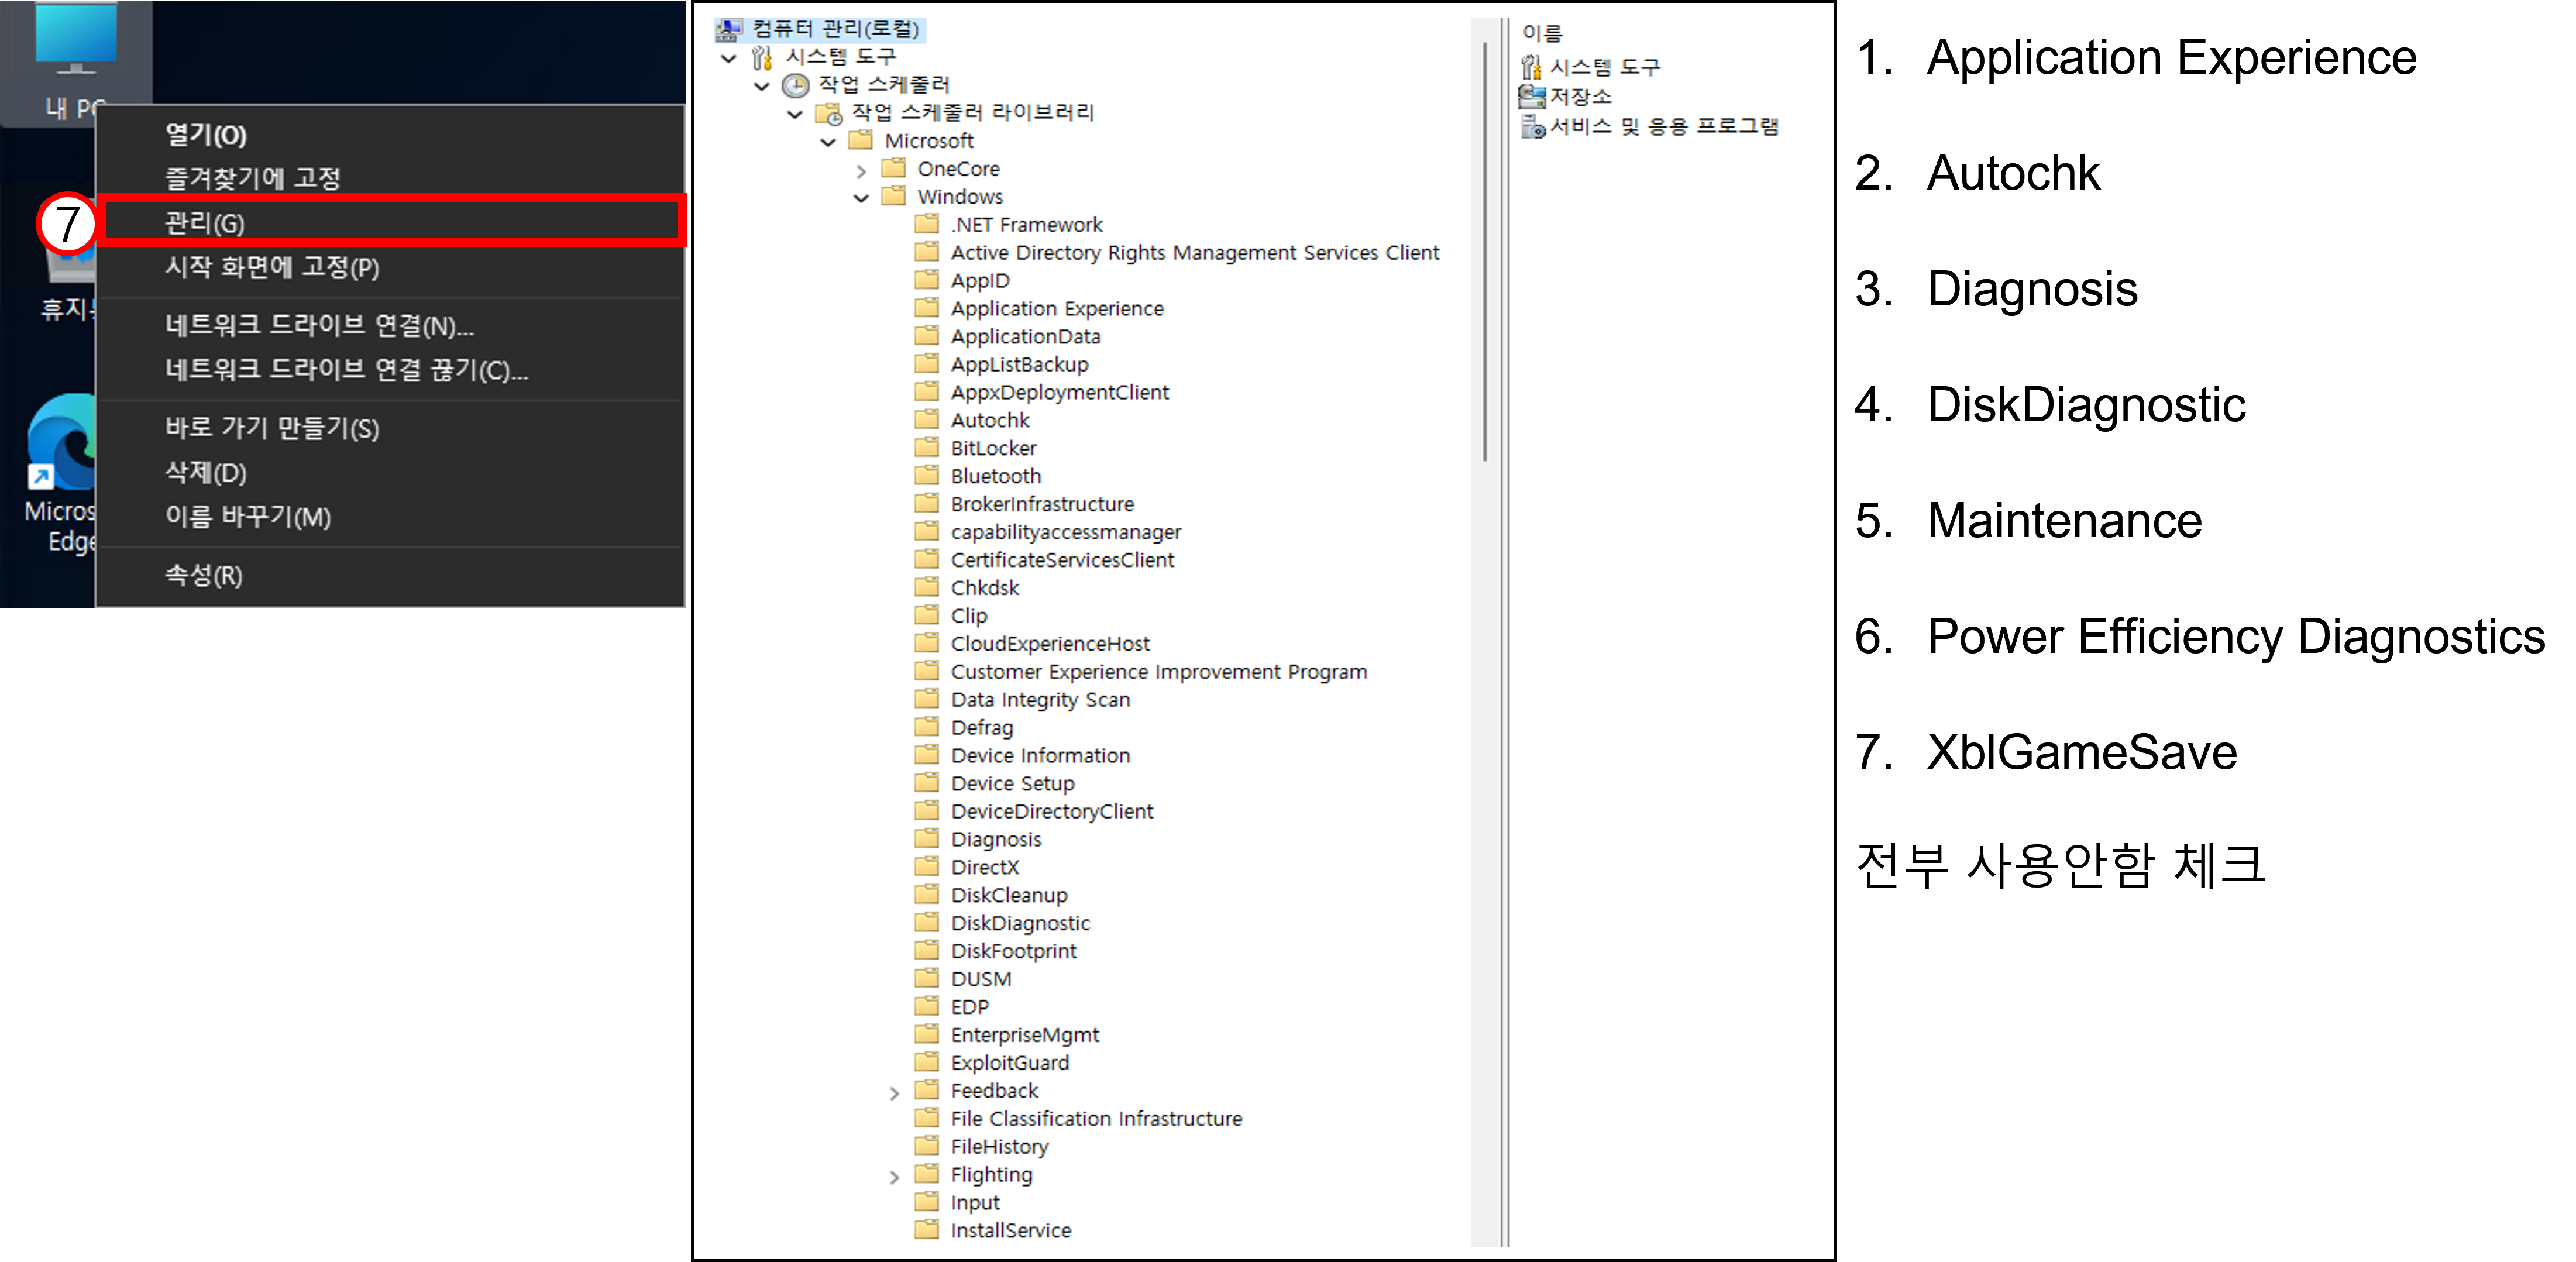Screen dimensions: 2576x1262
Task: Click the 이름 column header
Action: [x=1542, y=33]
